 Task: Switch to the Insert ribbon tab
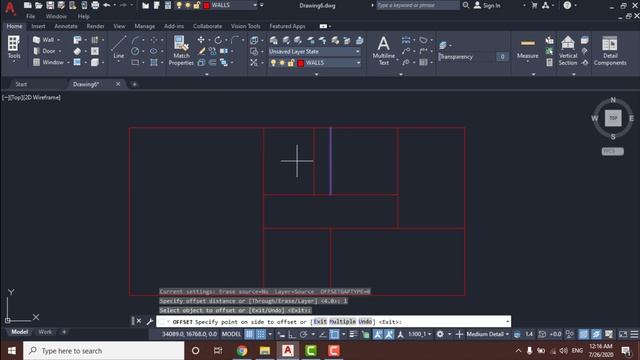tap(38, 26)
